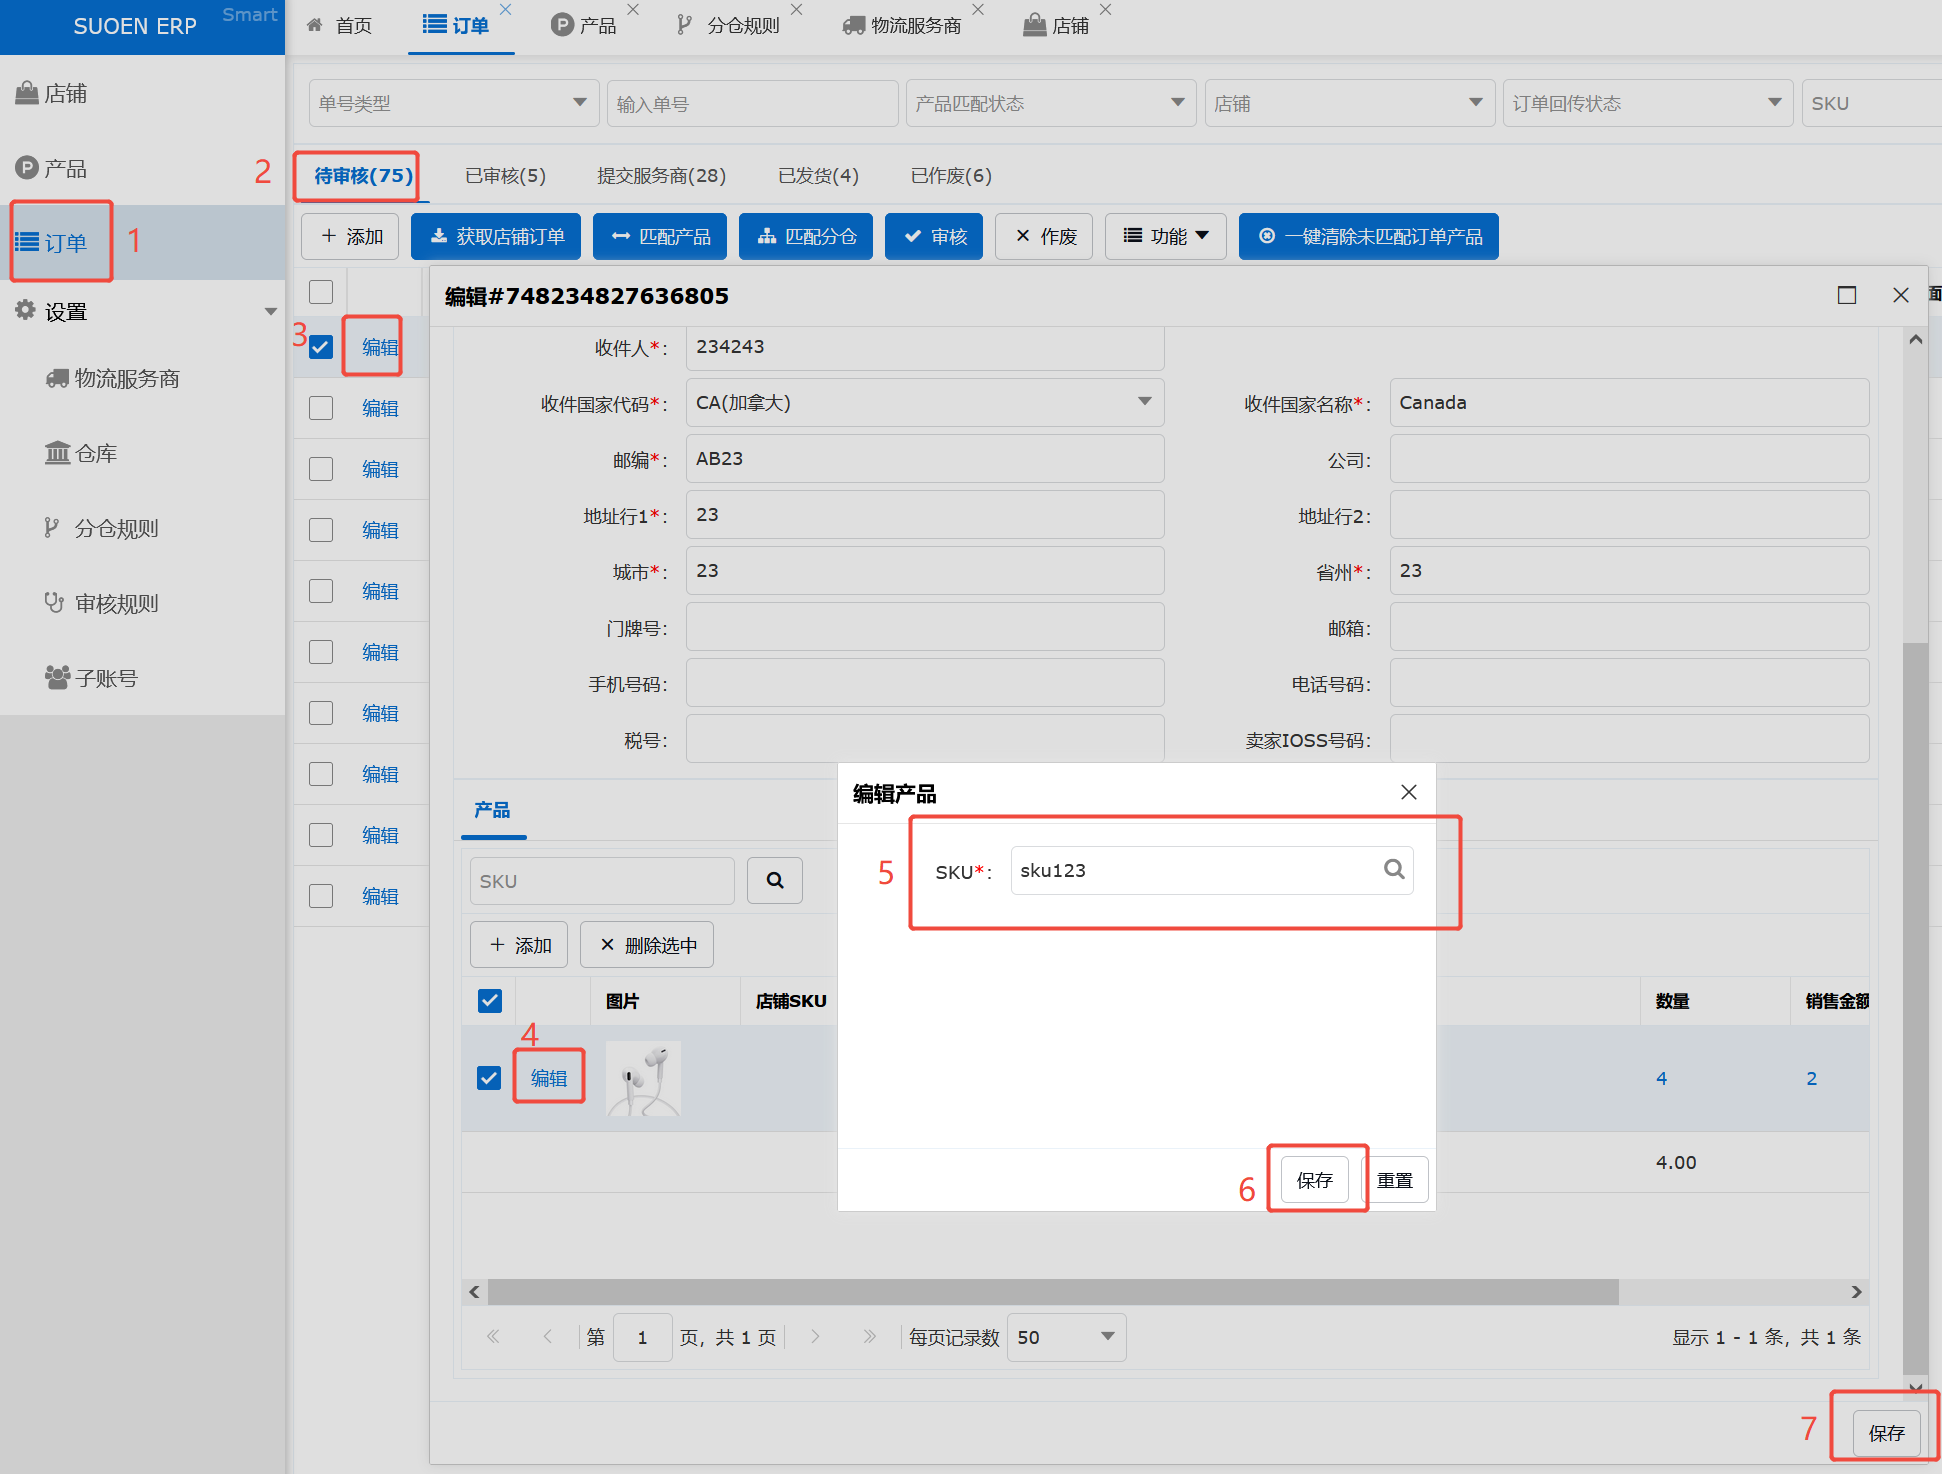Image resolution: width=1942 pixels, height=1474 pixels.
Task: Open 子账号 in the sidebar
Action: click(105, 679)
